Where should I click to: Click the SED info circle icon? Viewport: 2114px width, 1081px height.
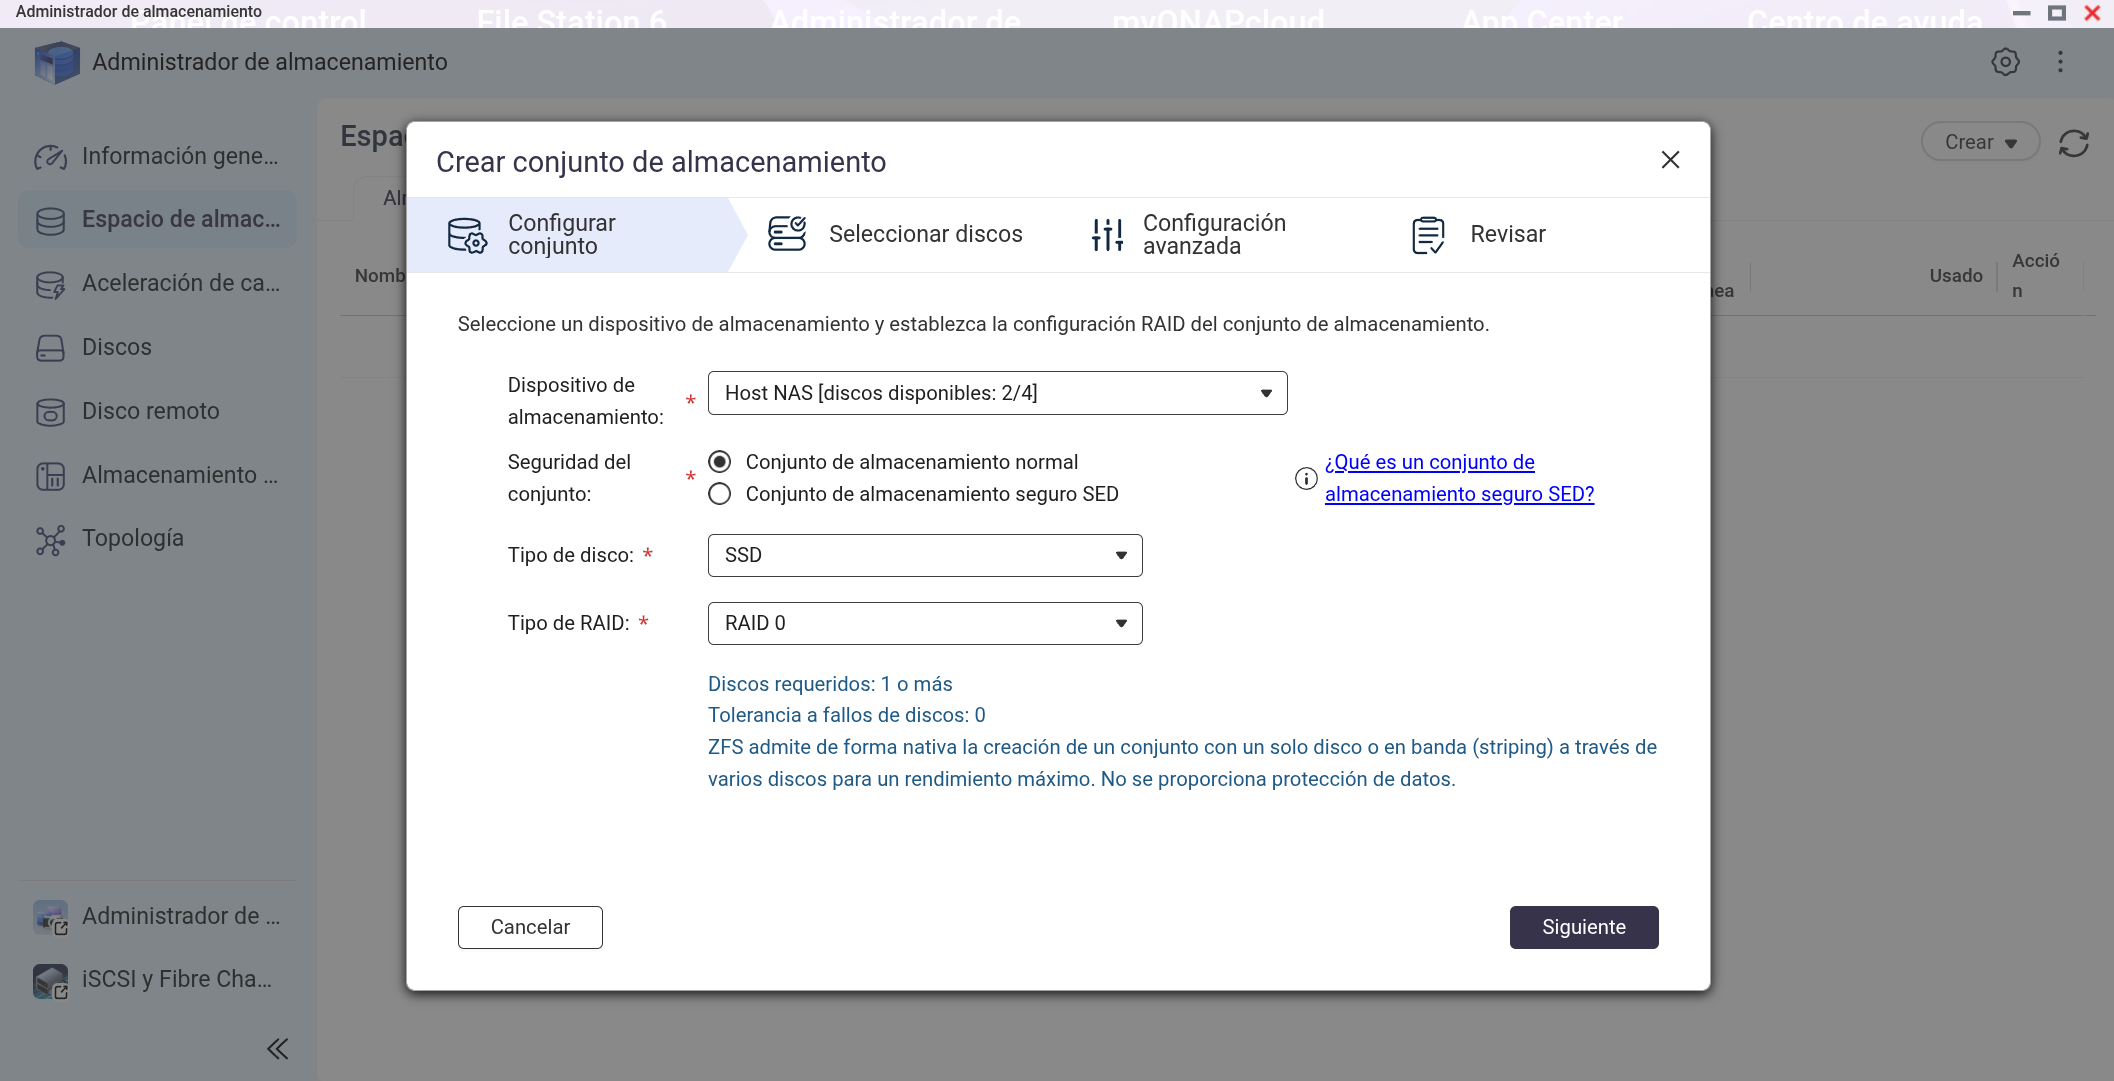pyautogui.click(x=1306, y=479)
